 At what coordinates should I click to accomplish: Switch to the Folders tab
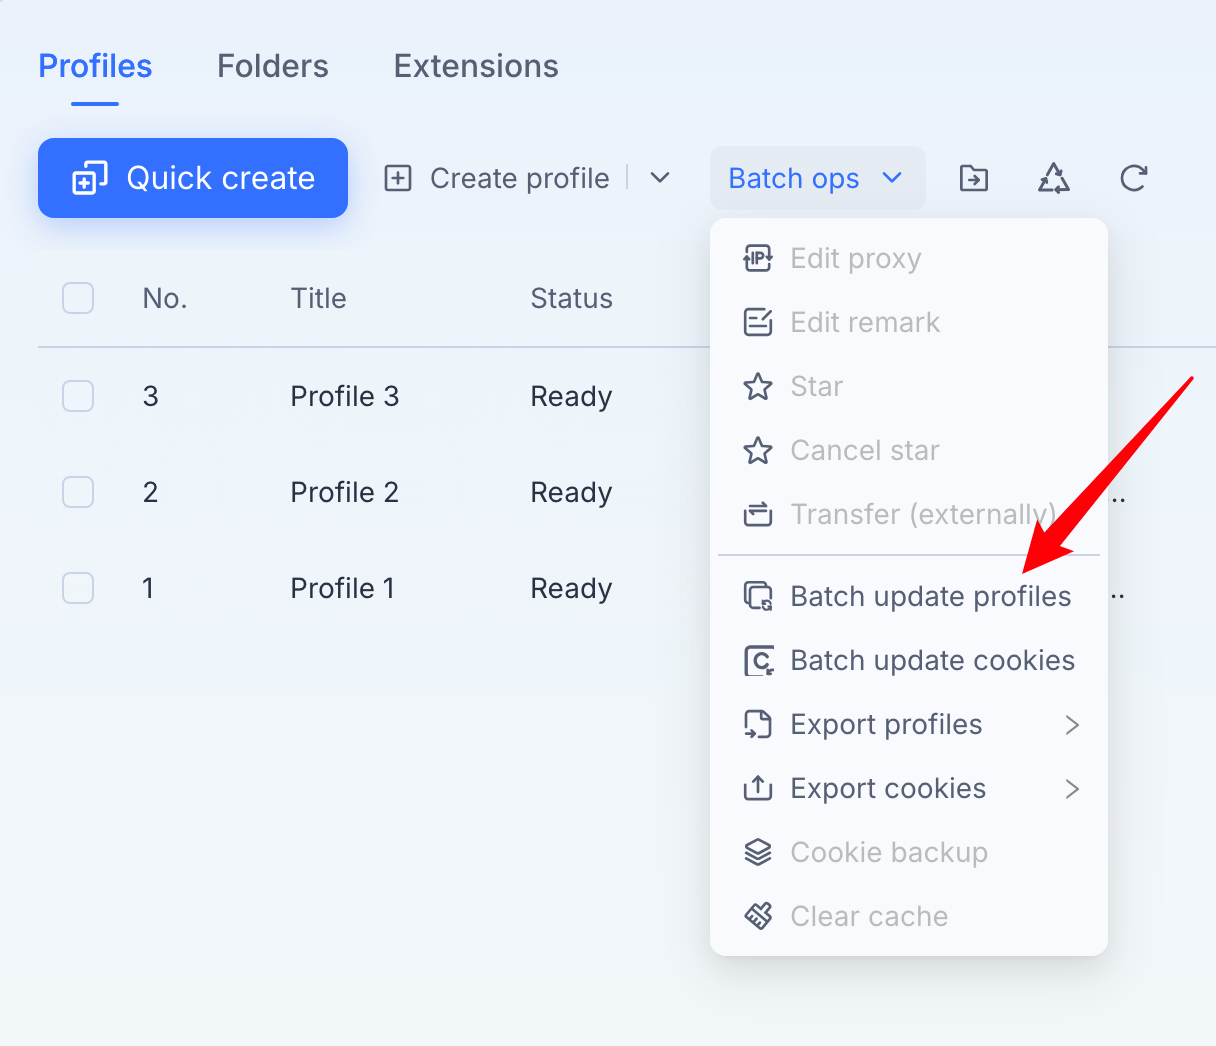(273, 66)
